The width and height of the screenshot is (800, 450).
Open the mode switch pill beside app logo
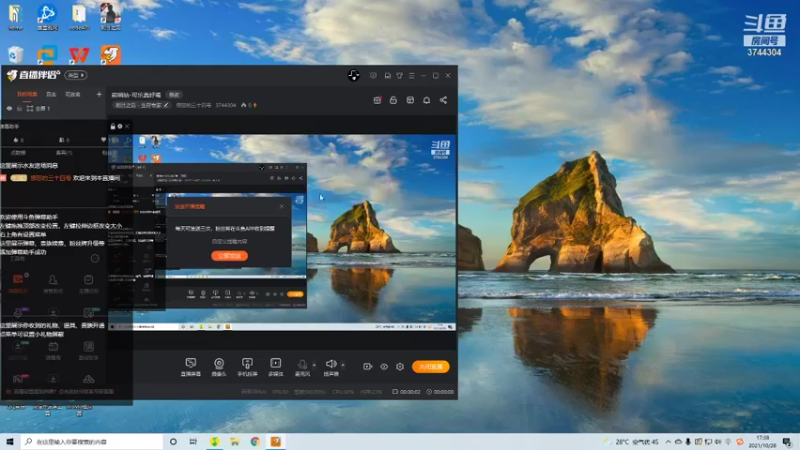pyautogui.click(x=76, y=76)
